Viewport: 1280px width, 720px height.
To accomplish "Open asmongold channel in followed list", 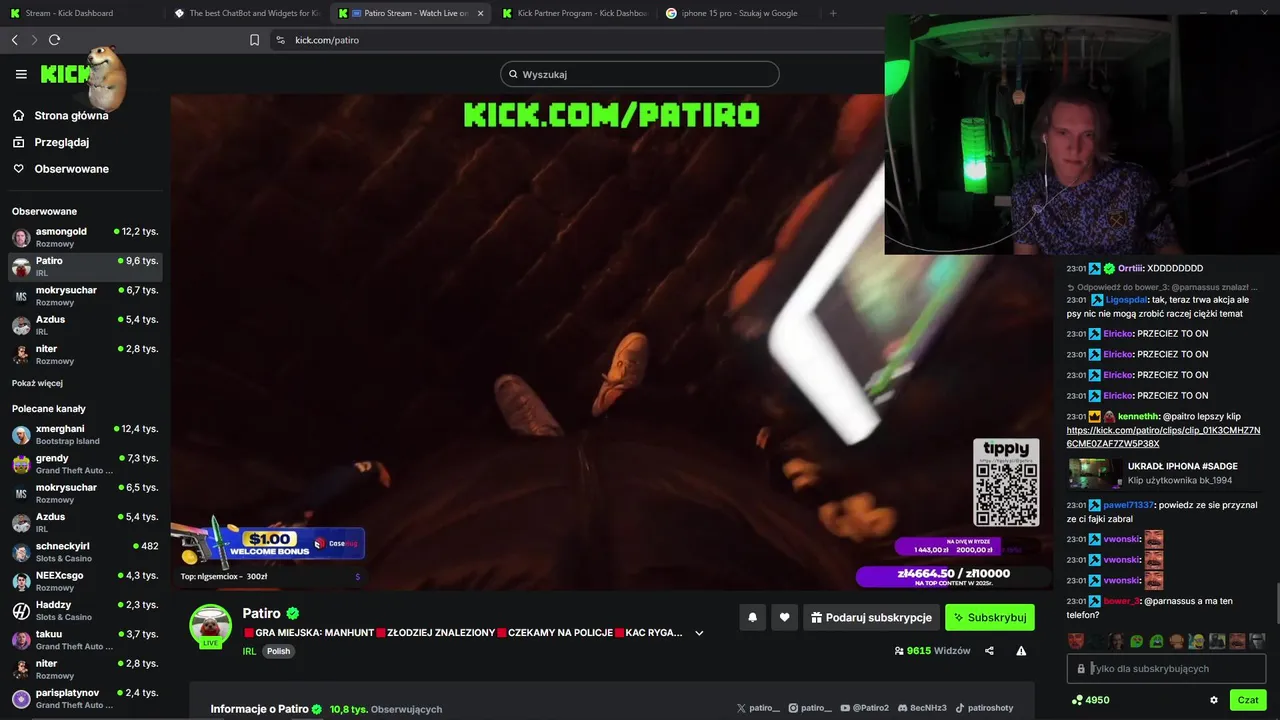I will click(x=85, y=237).
